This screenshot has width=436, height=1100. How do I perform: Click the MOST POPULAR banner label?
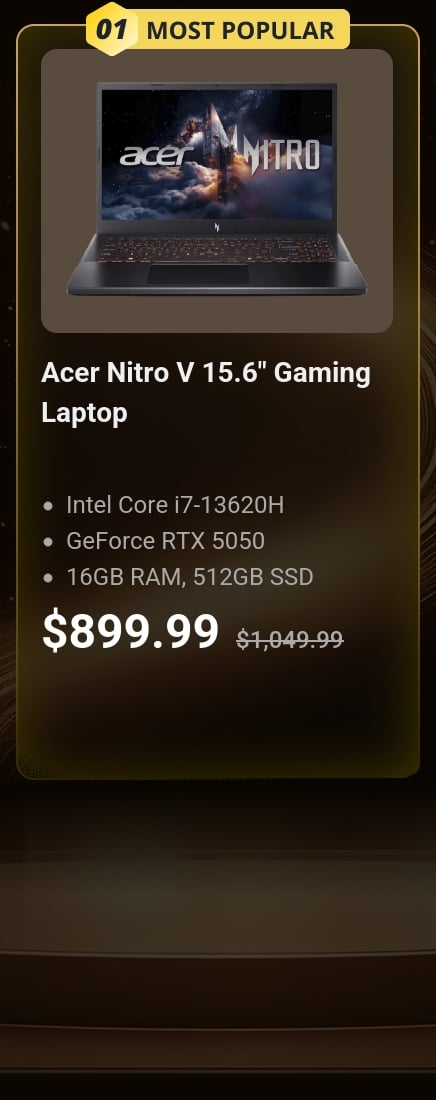240,30
